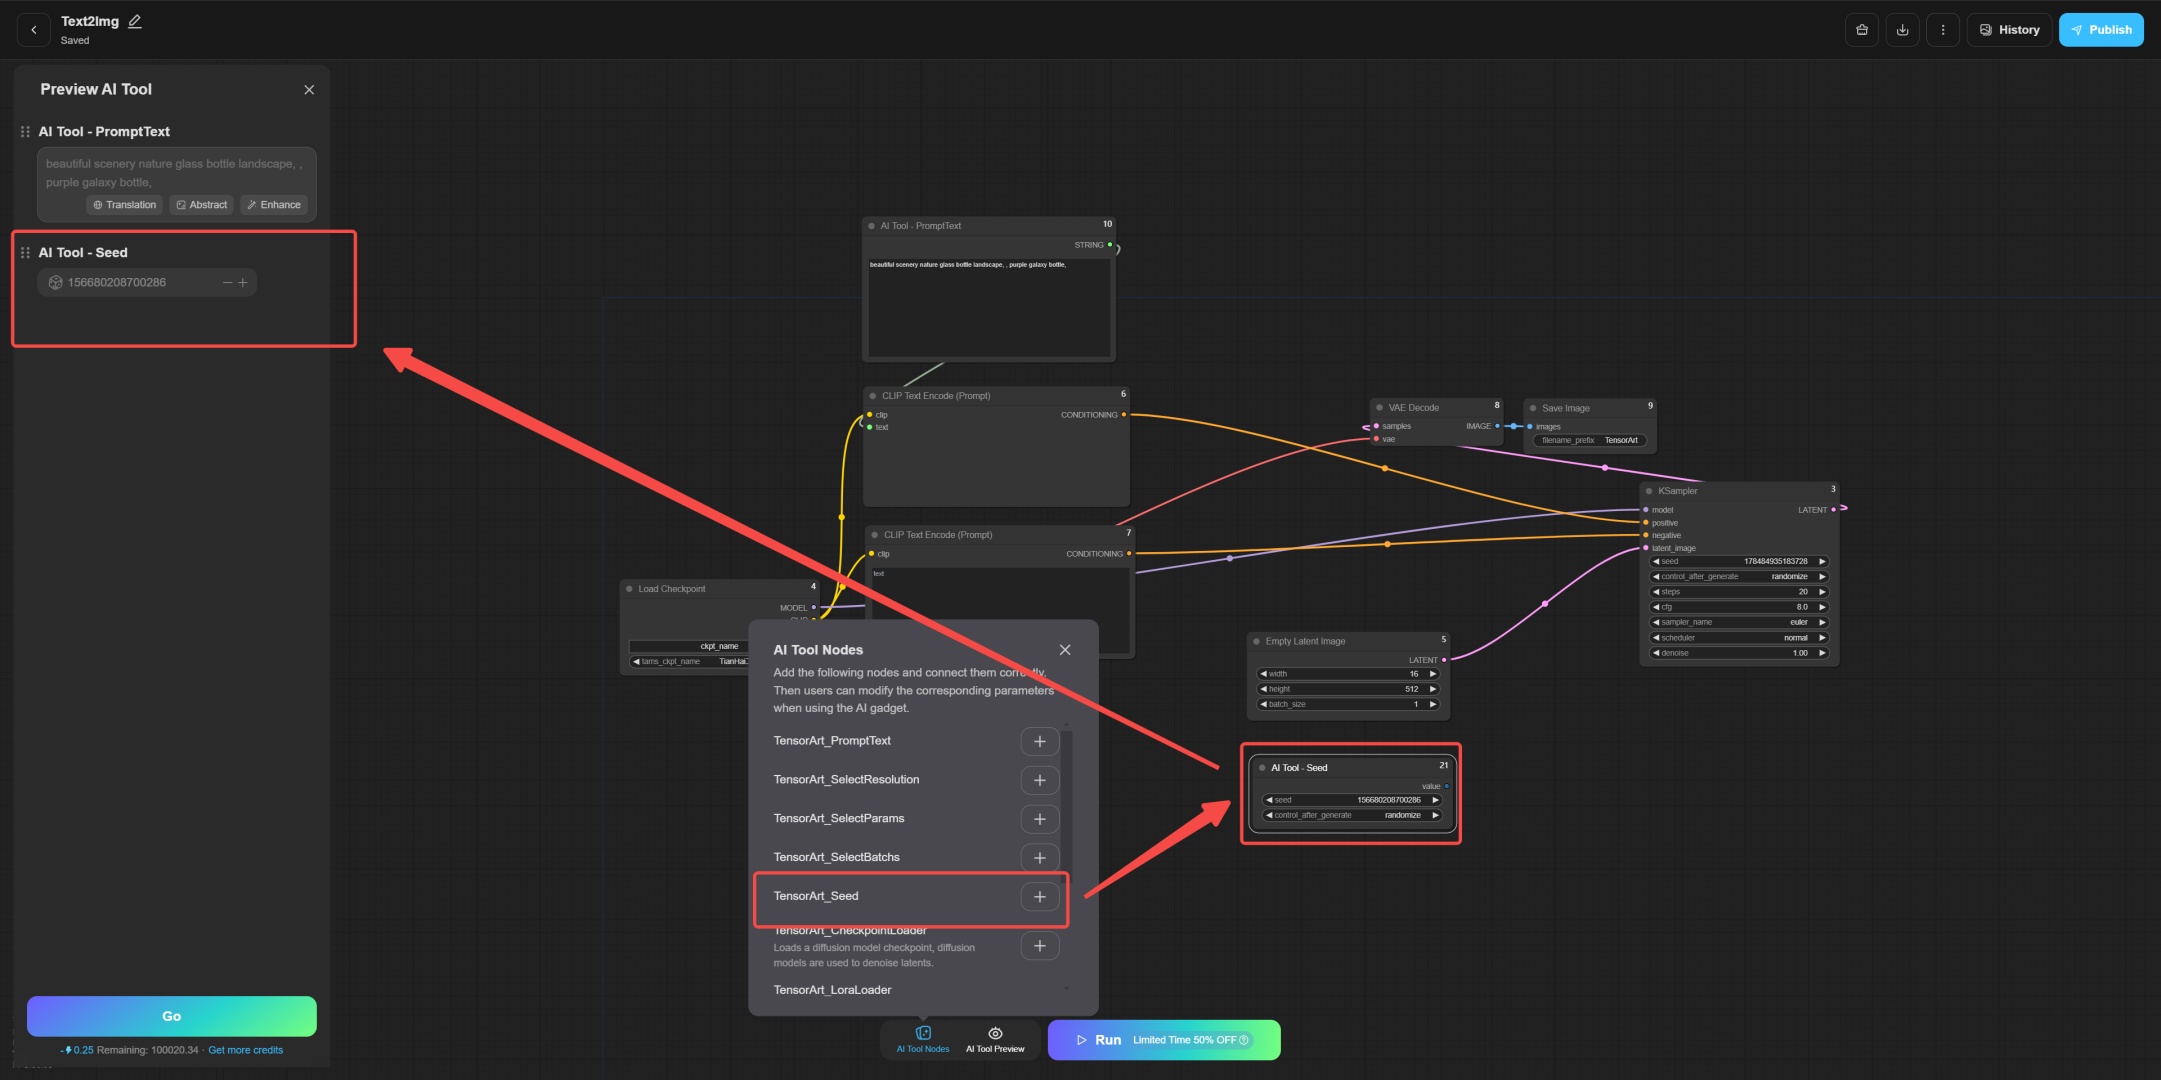Toggle the Abstract prompt option

[201, 205]
